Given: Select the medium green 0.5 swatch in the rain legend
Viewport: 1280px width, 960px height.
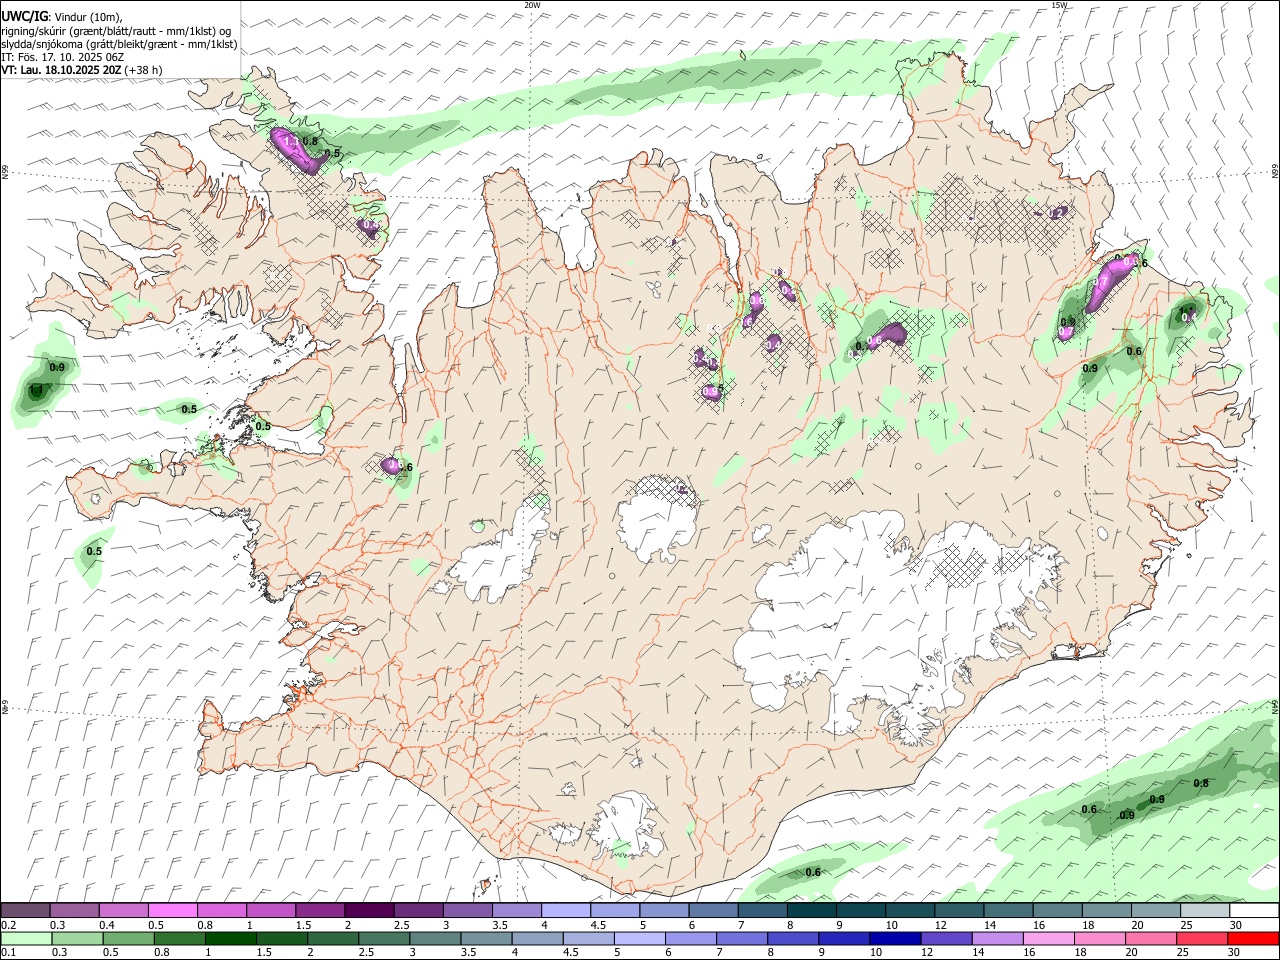Looking at the screenshot, I should tap(128, 938).
